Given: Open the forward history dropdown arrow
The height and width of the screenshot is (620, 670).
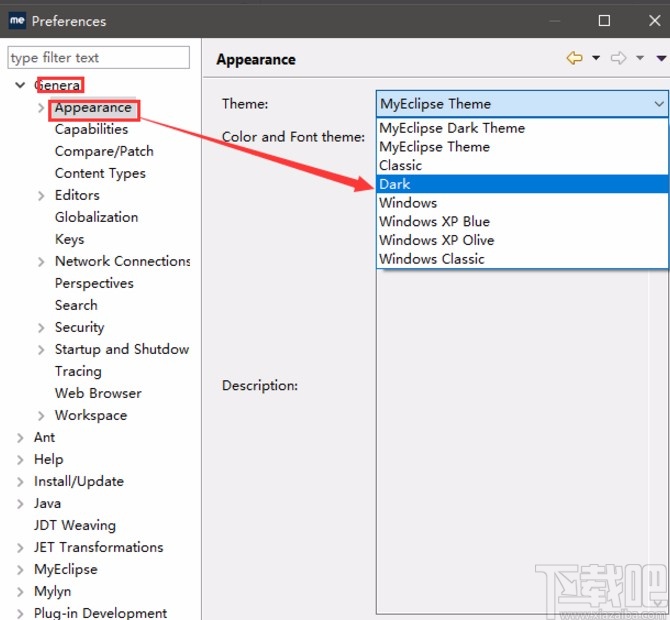Looking at the screenshot, I should pyautogui.click(x=640, y=58).
